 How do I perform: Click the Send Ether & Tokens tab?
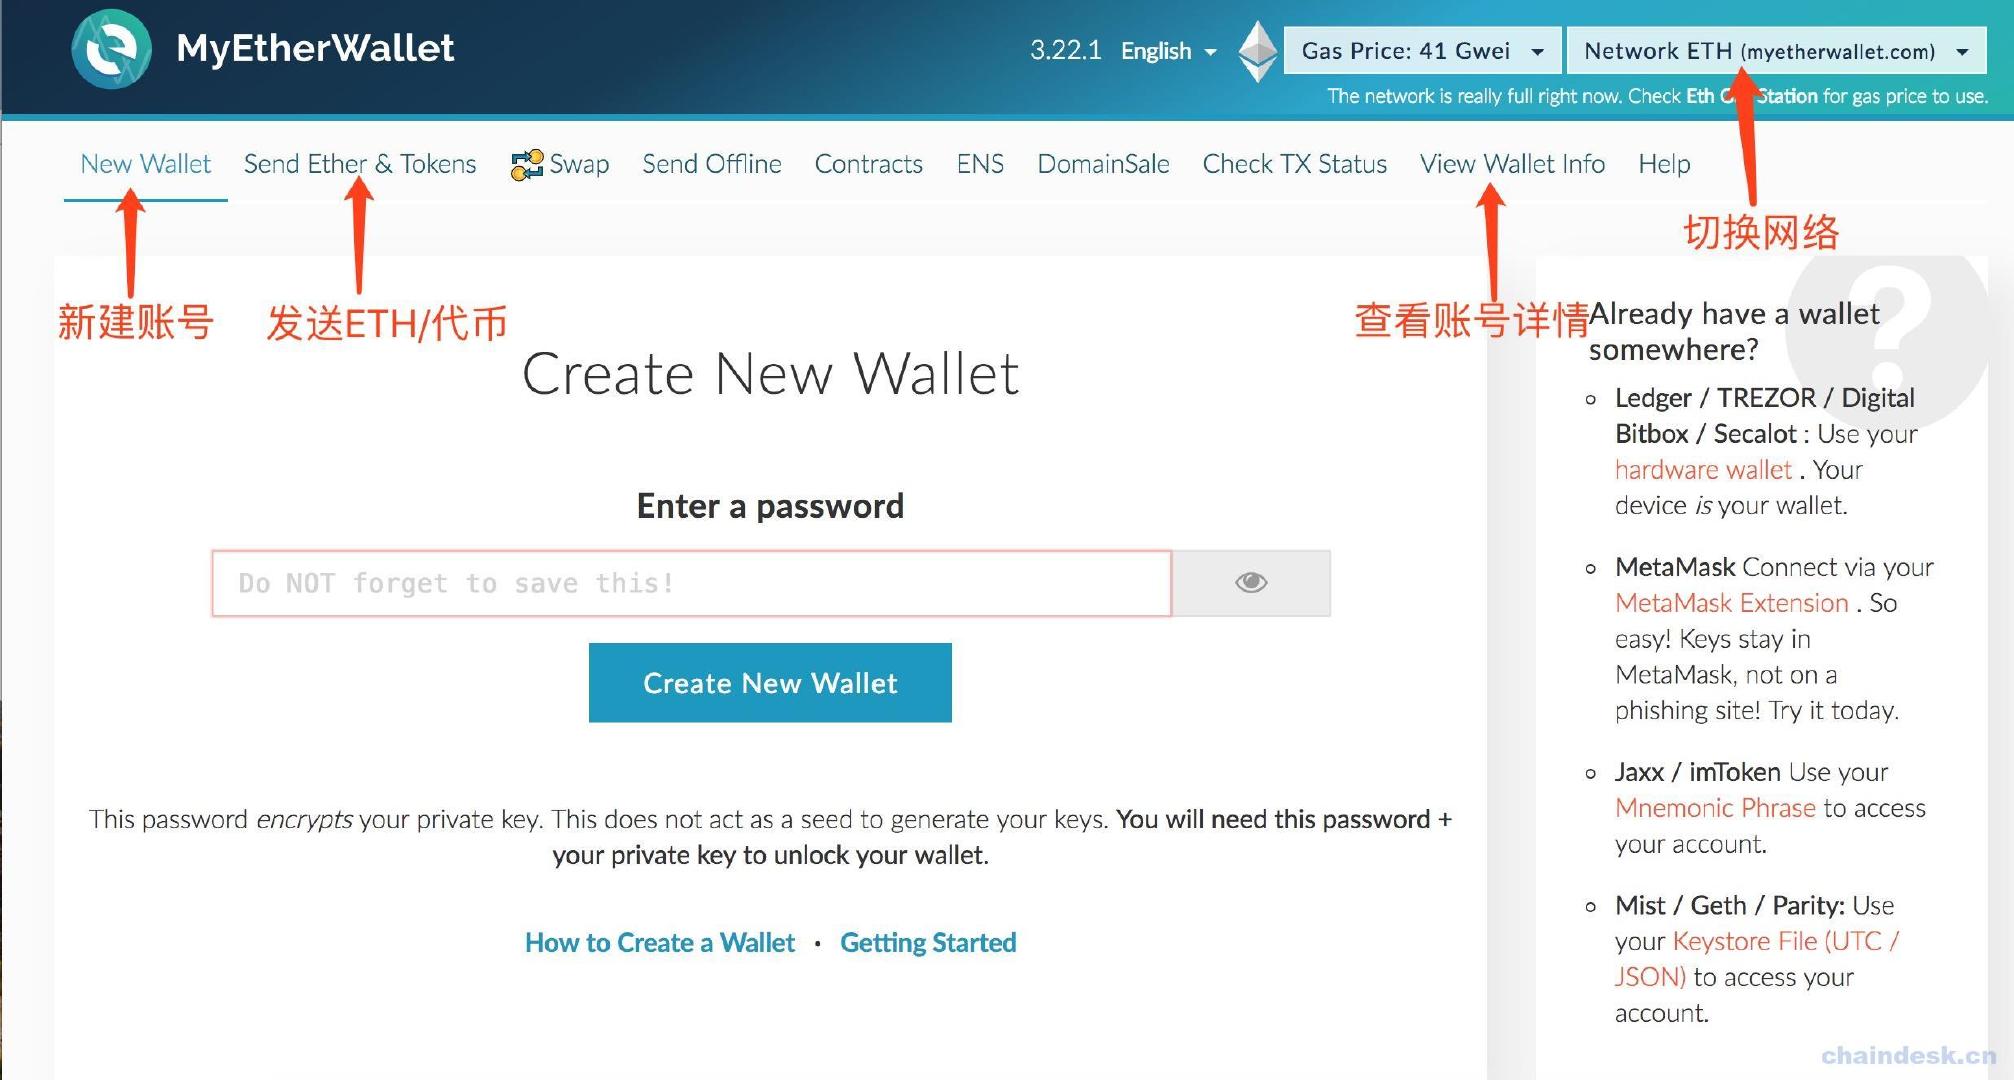tap(361, 164)
